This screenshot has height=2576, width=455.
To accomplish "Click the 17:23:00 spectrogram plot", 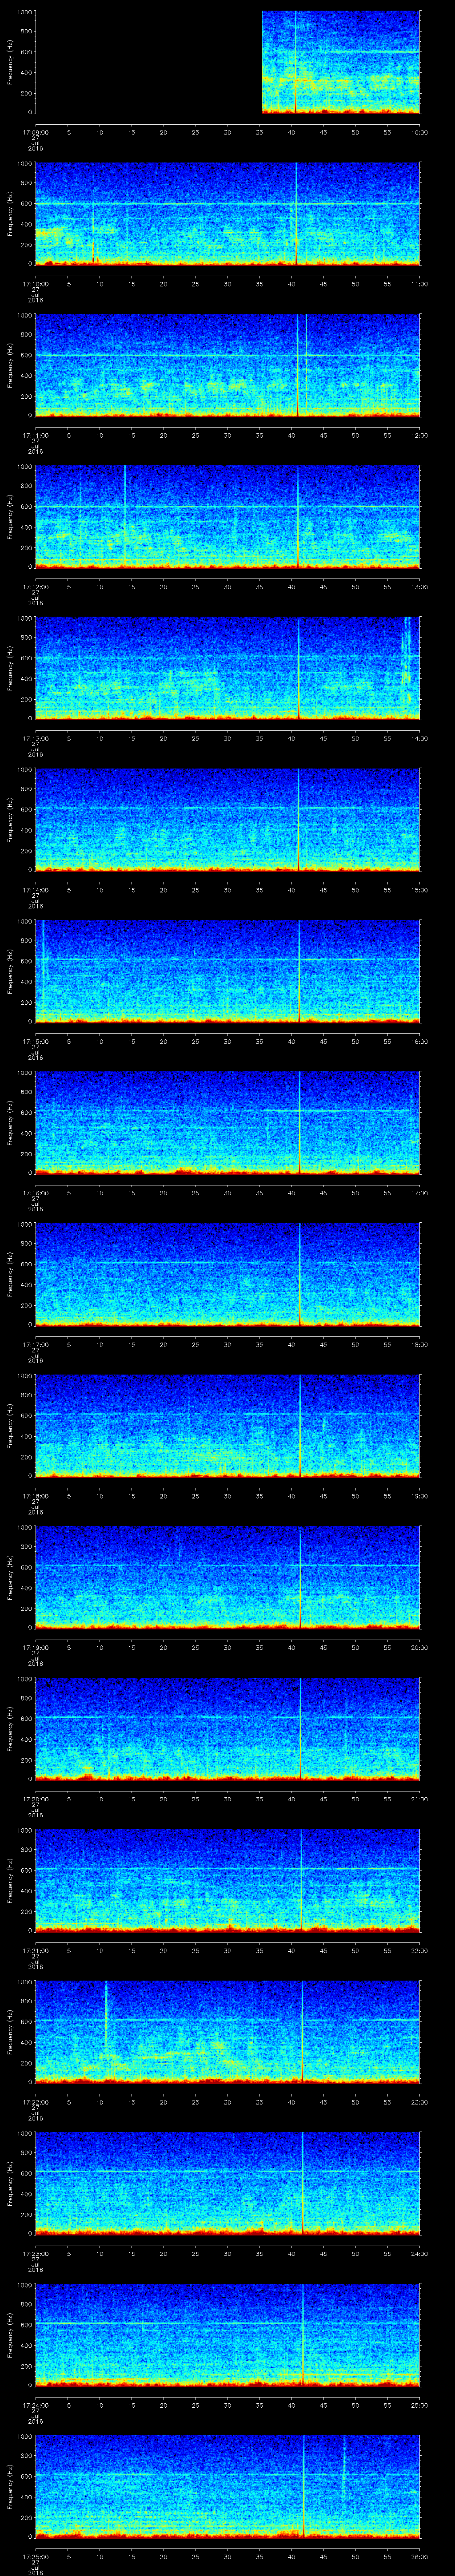I will coord(228,2183).
